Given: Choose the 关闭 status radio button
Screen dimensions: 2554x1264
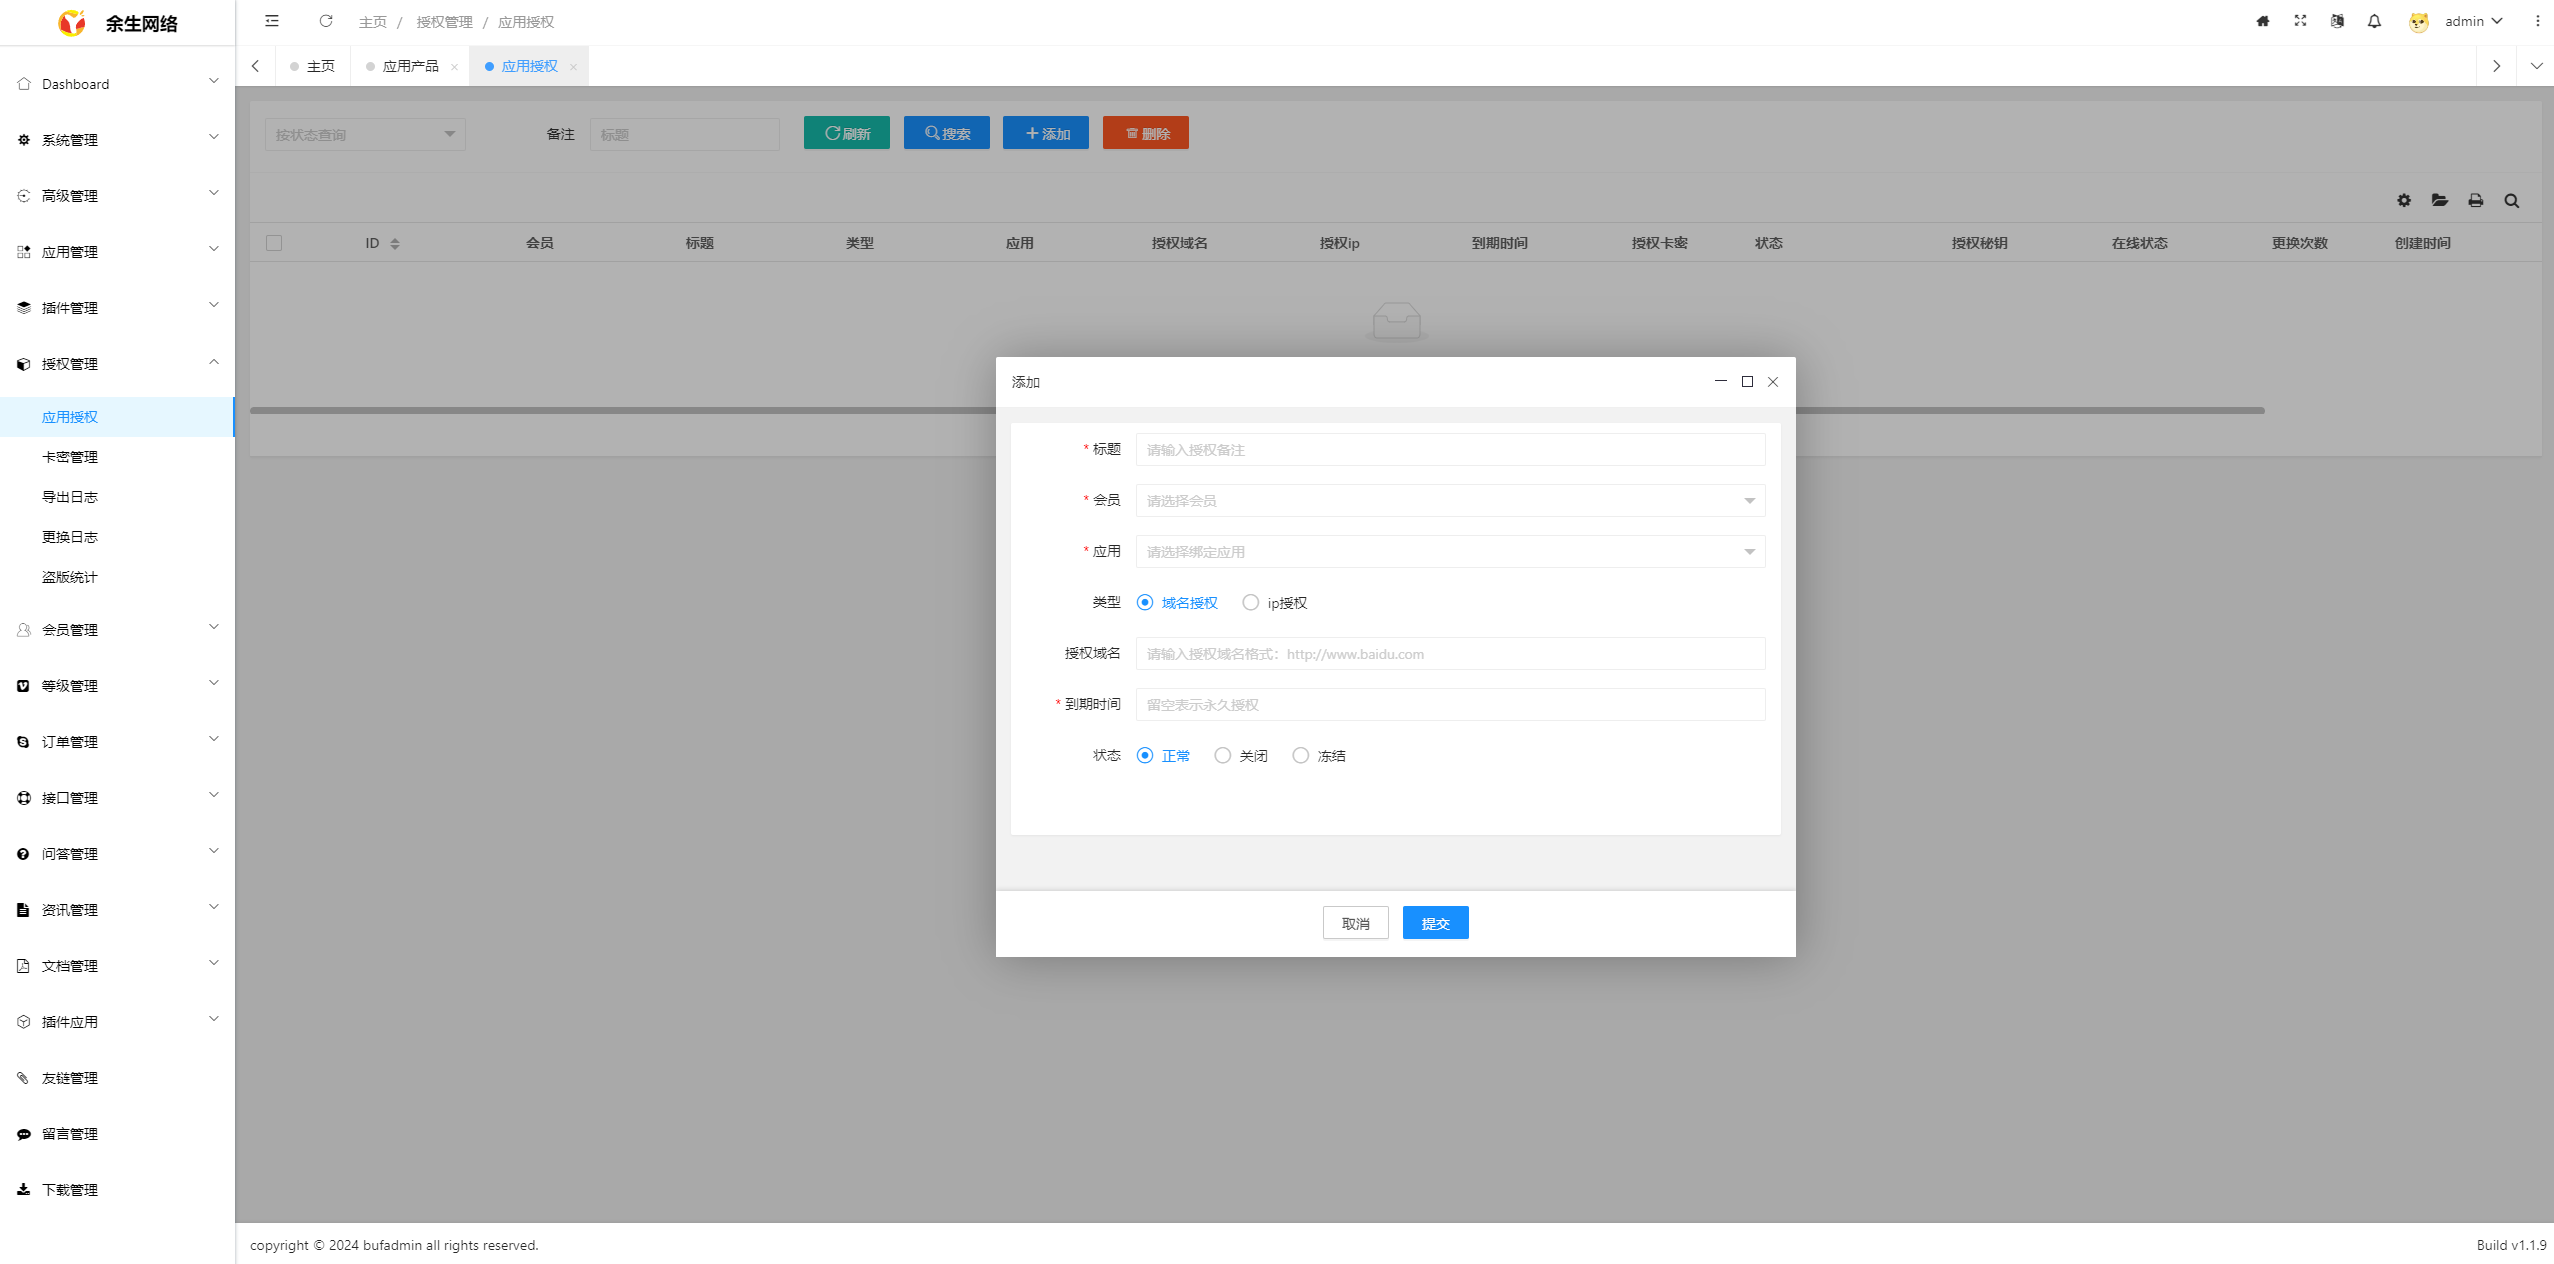Looking at the screenshot, I should (1223, 756).
